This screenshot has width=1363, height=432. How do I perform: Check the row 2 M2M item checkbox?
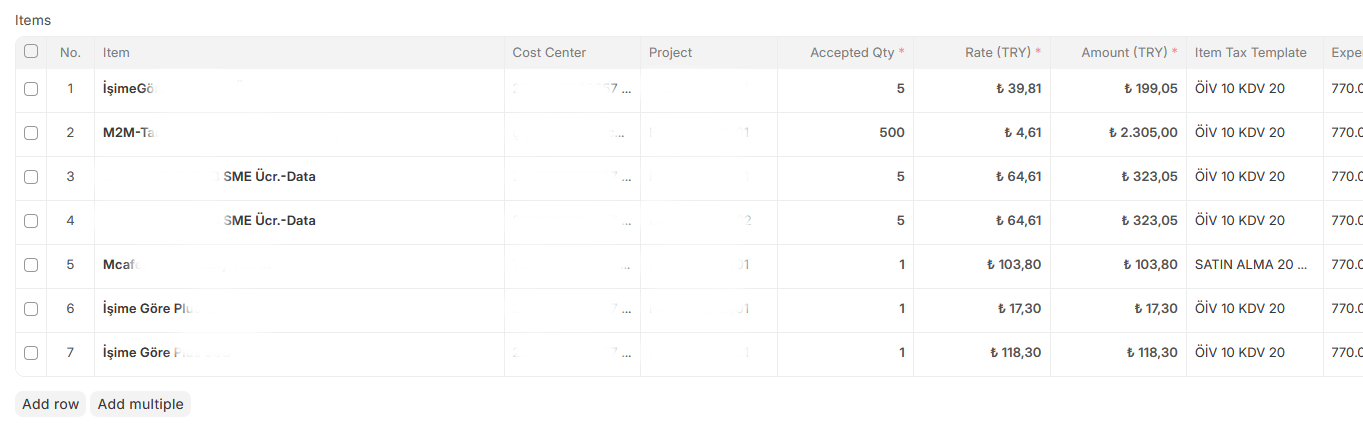(31, 133)
